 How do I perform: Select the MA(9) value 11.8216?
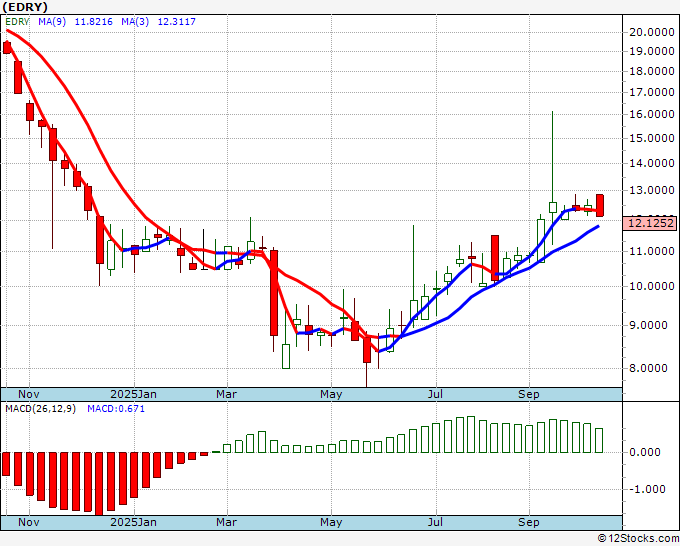point(93,21)
